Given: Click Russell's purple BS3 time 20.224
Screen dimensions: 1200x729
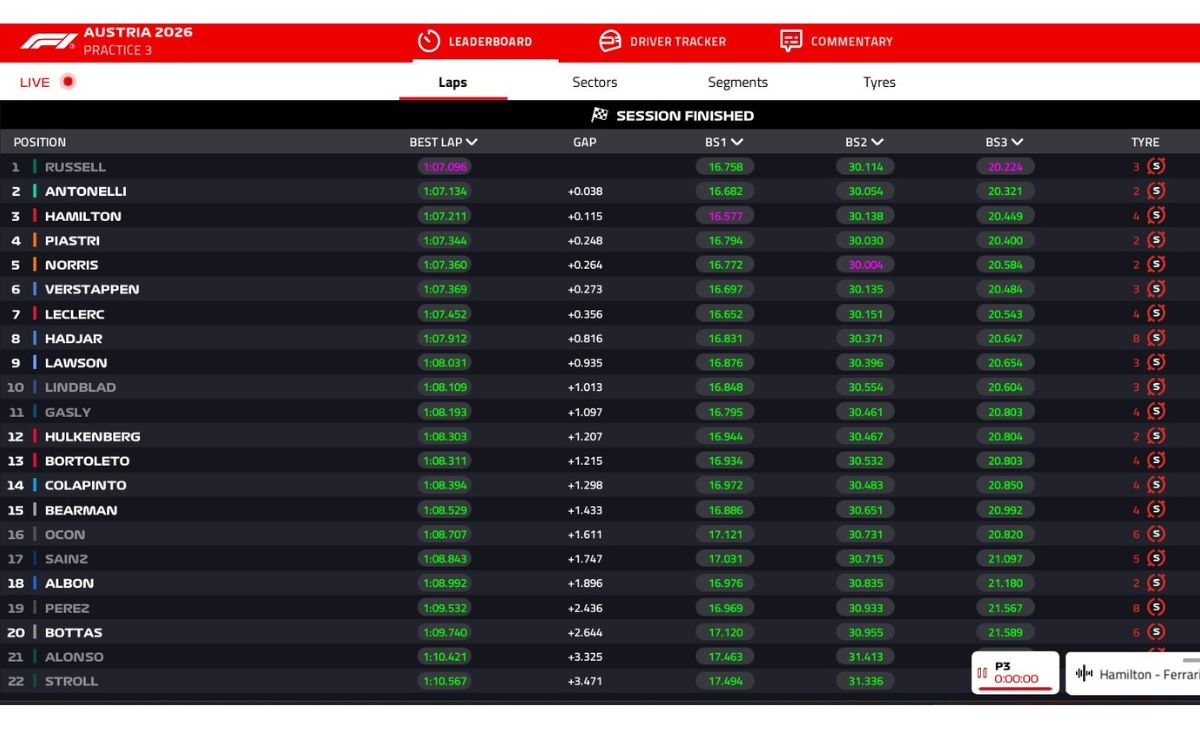Looking at the screenshot, I should pos(1005,167).
